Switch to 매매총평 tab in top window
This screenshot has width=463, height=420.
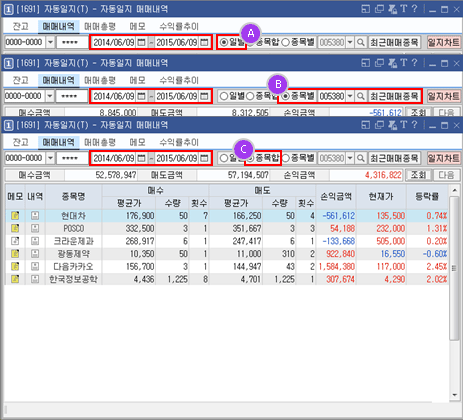pyautogui.click(x=100, y=26)
